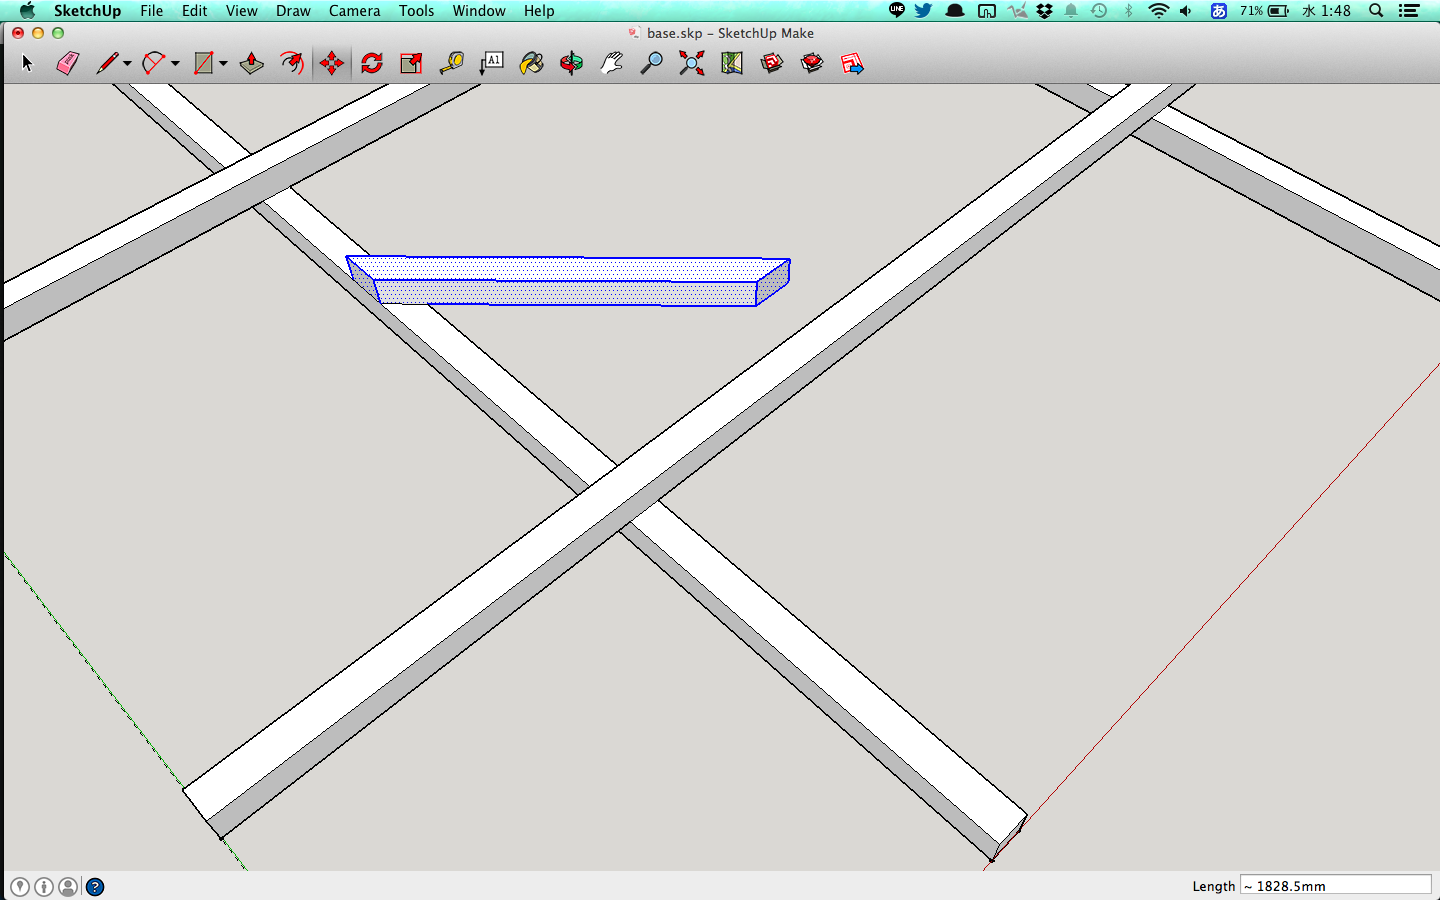Viewport: 1440px width, 900px height.
Task: Click the Length measurement input field
Action: [1335, 886]
